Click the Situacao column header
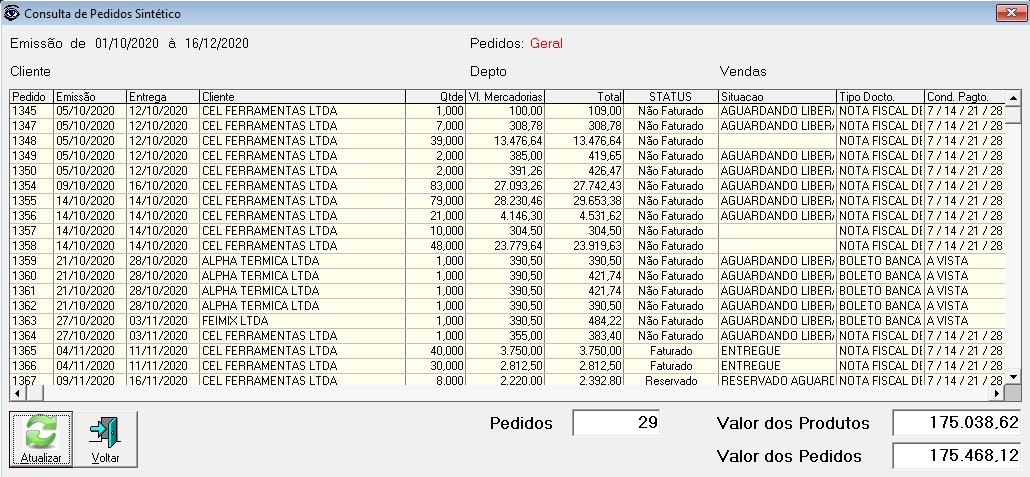The image size is (1030, 477). click(775, 96)
